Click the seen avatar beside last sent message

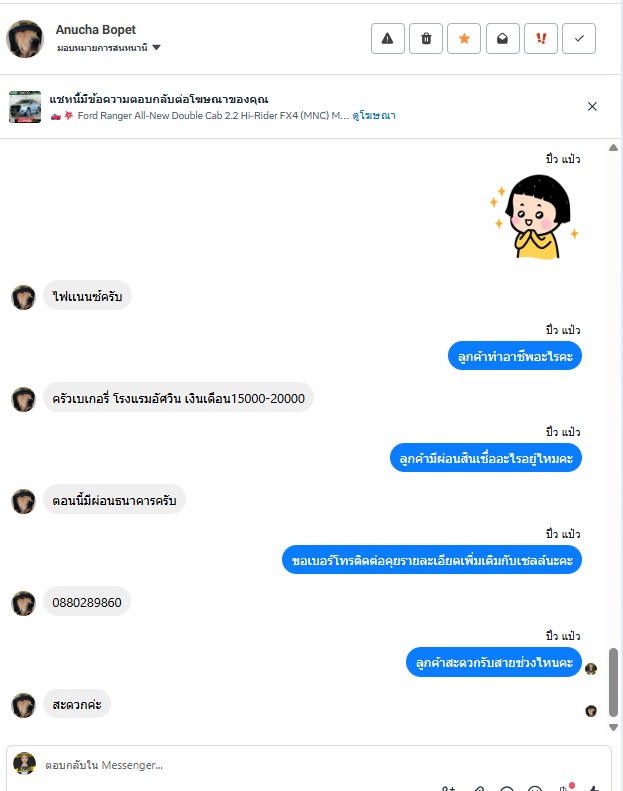[591, 669]
